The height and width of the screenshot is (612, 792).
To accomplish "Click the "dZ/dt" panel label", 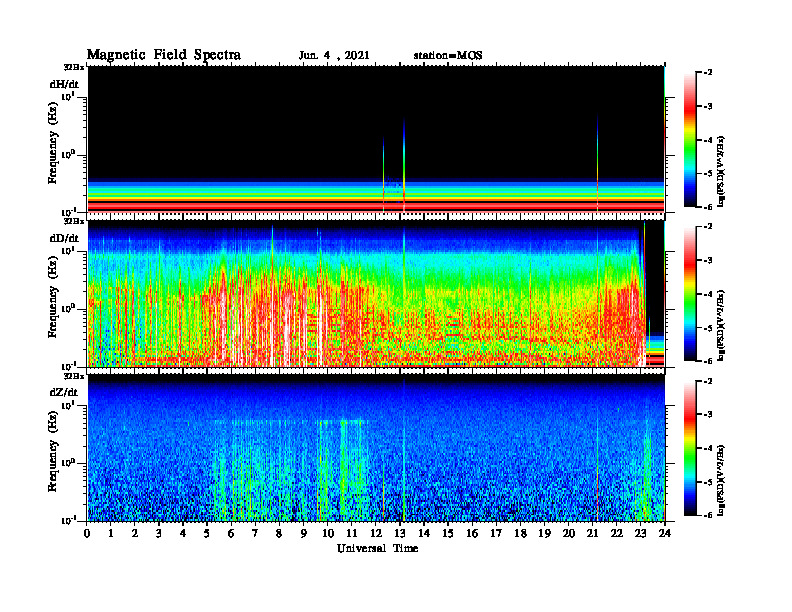I will [x=64, y=392].
